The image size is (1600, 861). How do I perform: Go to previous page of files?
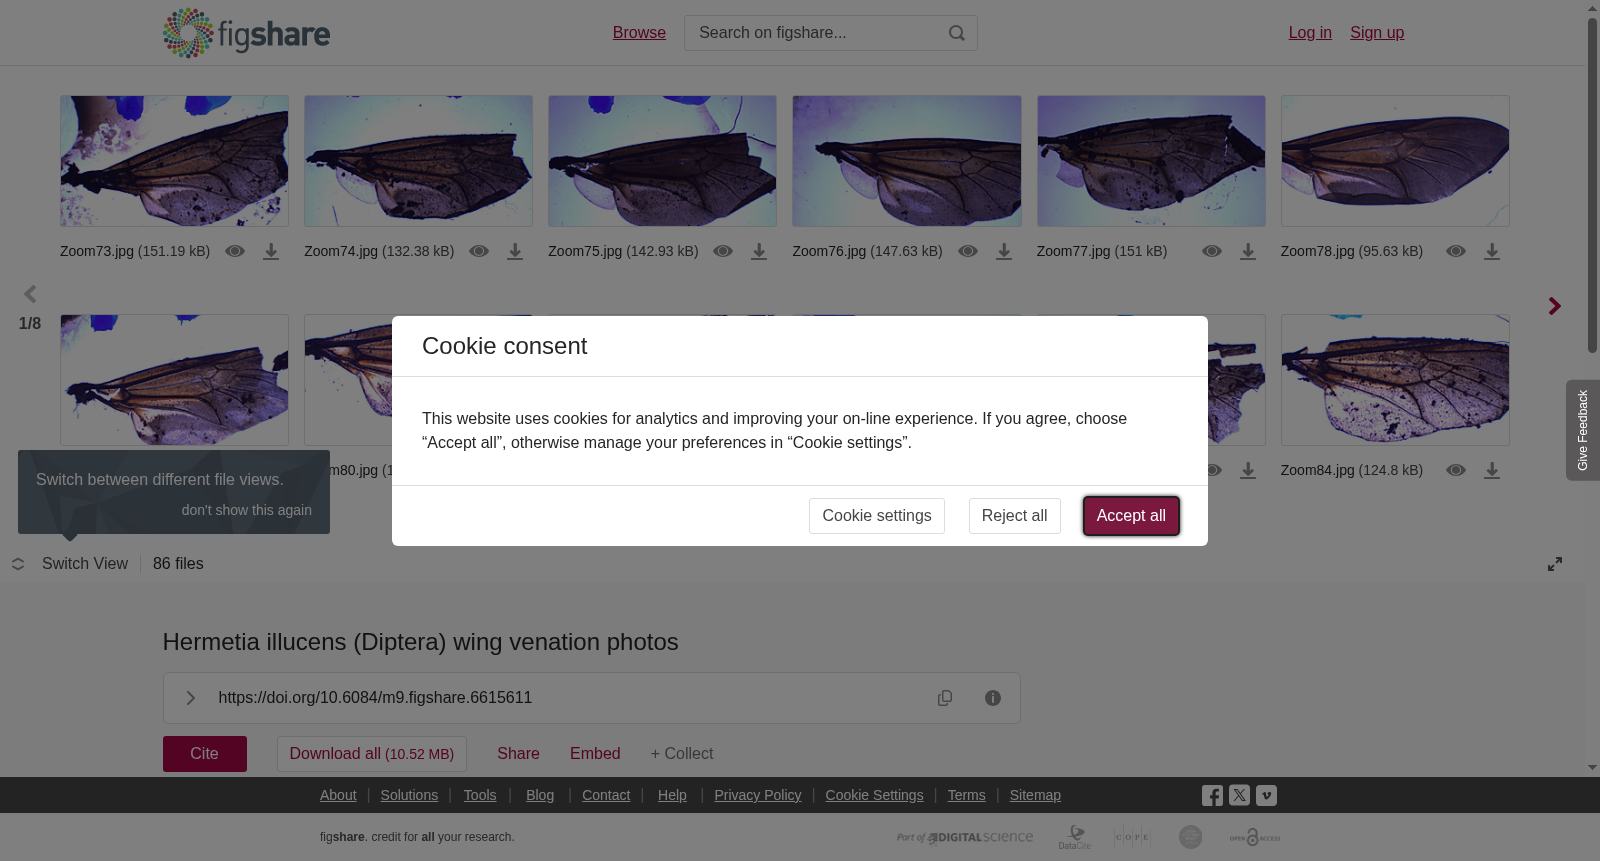(30, 294)
